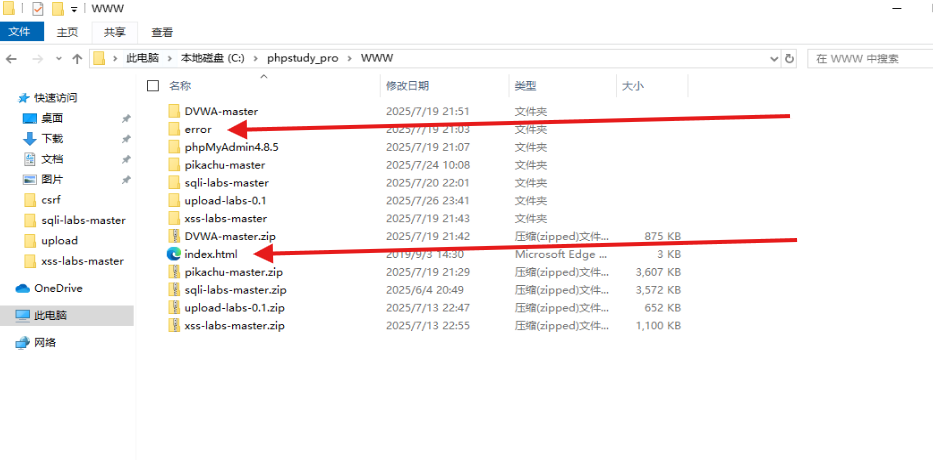
Task: Click the 3,607 KB size cell
Action: pyautogui.click(x=658, y=272)
